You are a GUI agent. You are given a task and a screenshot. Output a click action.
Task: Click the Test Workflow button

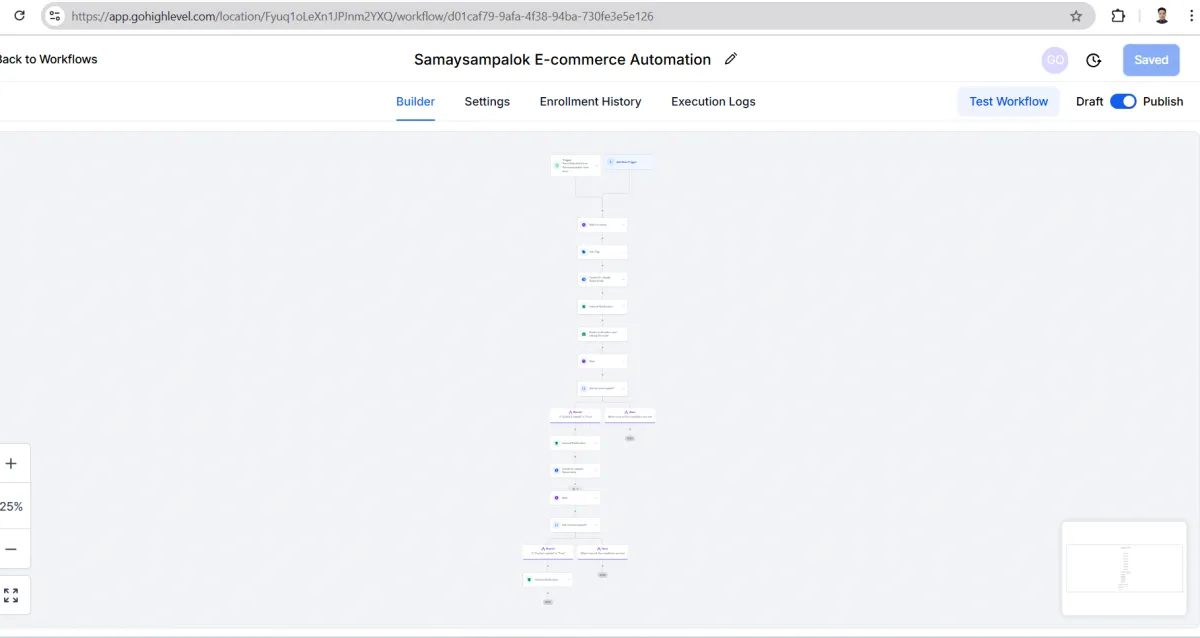coord(1008,101)
